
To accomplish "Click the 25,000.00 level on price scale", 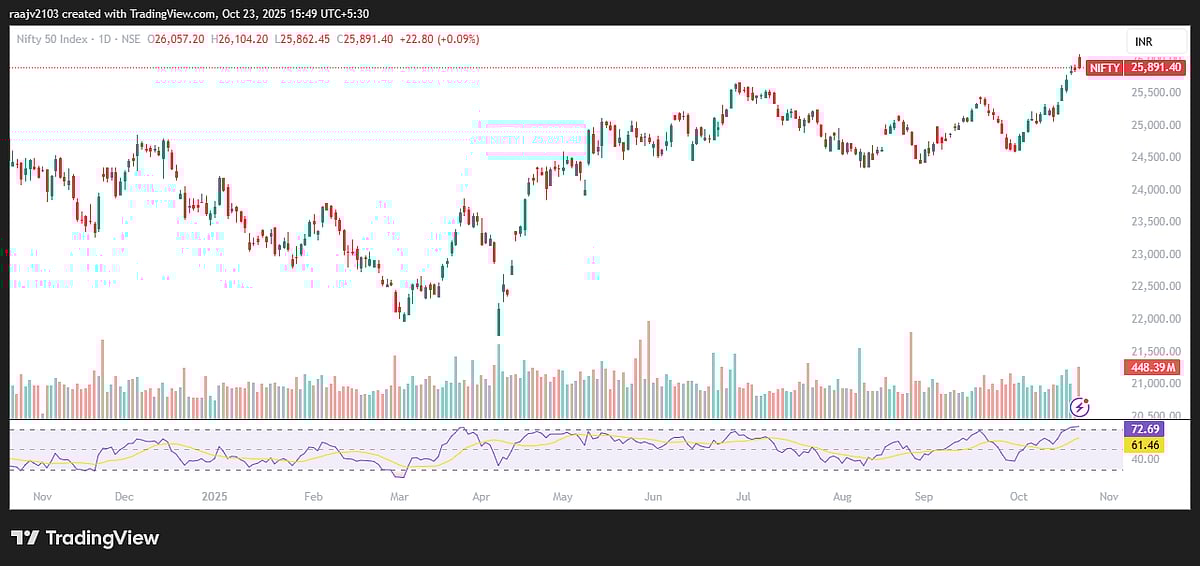I will point(1151,125).
